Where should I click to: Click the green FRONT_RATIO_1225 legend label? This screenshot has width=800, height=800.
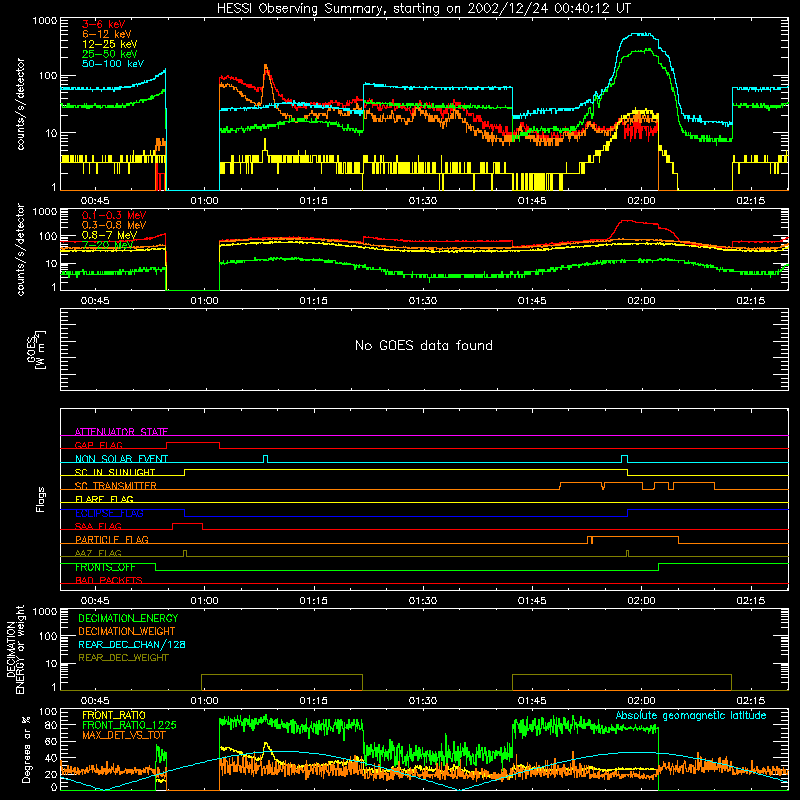coord(129,725)
